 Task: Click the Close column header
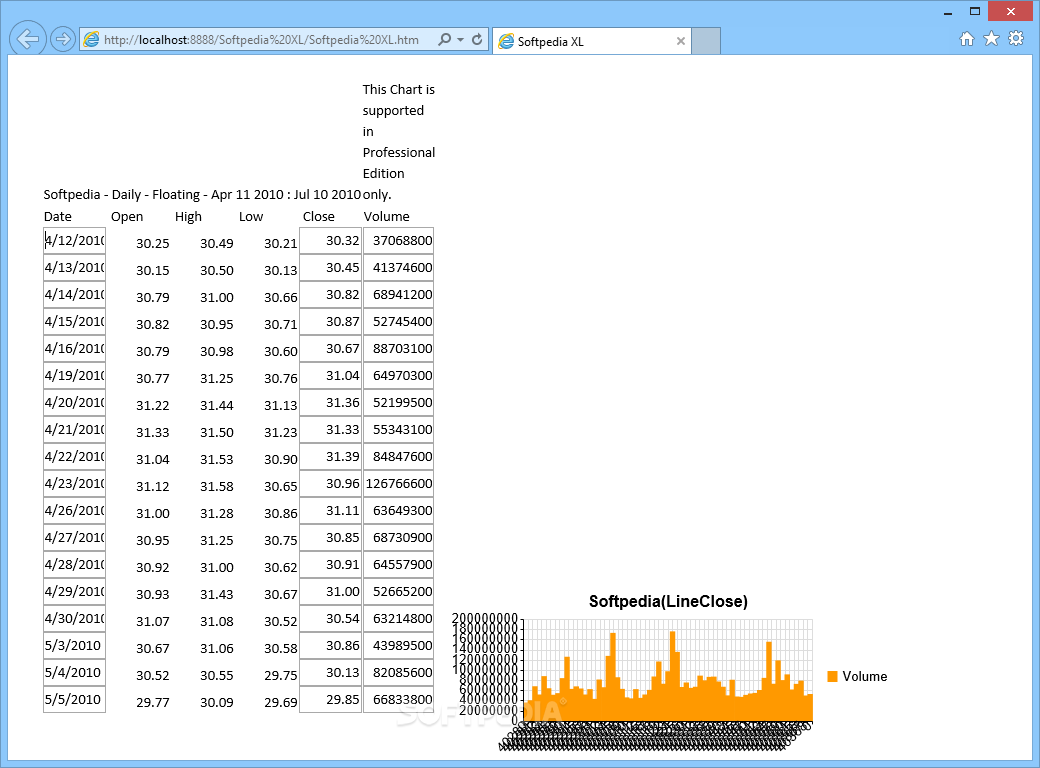pyautogui.click(x=318, y=216)
